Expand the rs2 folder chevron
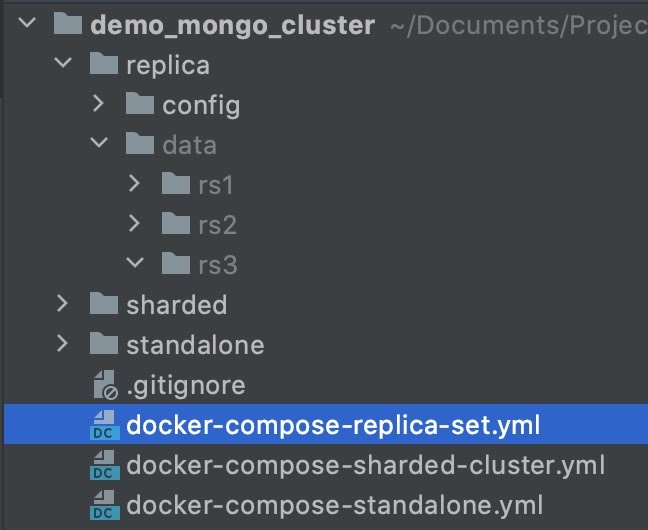 click(x=134, y=223)
